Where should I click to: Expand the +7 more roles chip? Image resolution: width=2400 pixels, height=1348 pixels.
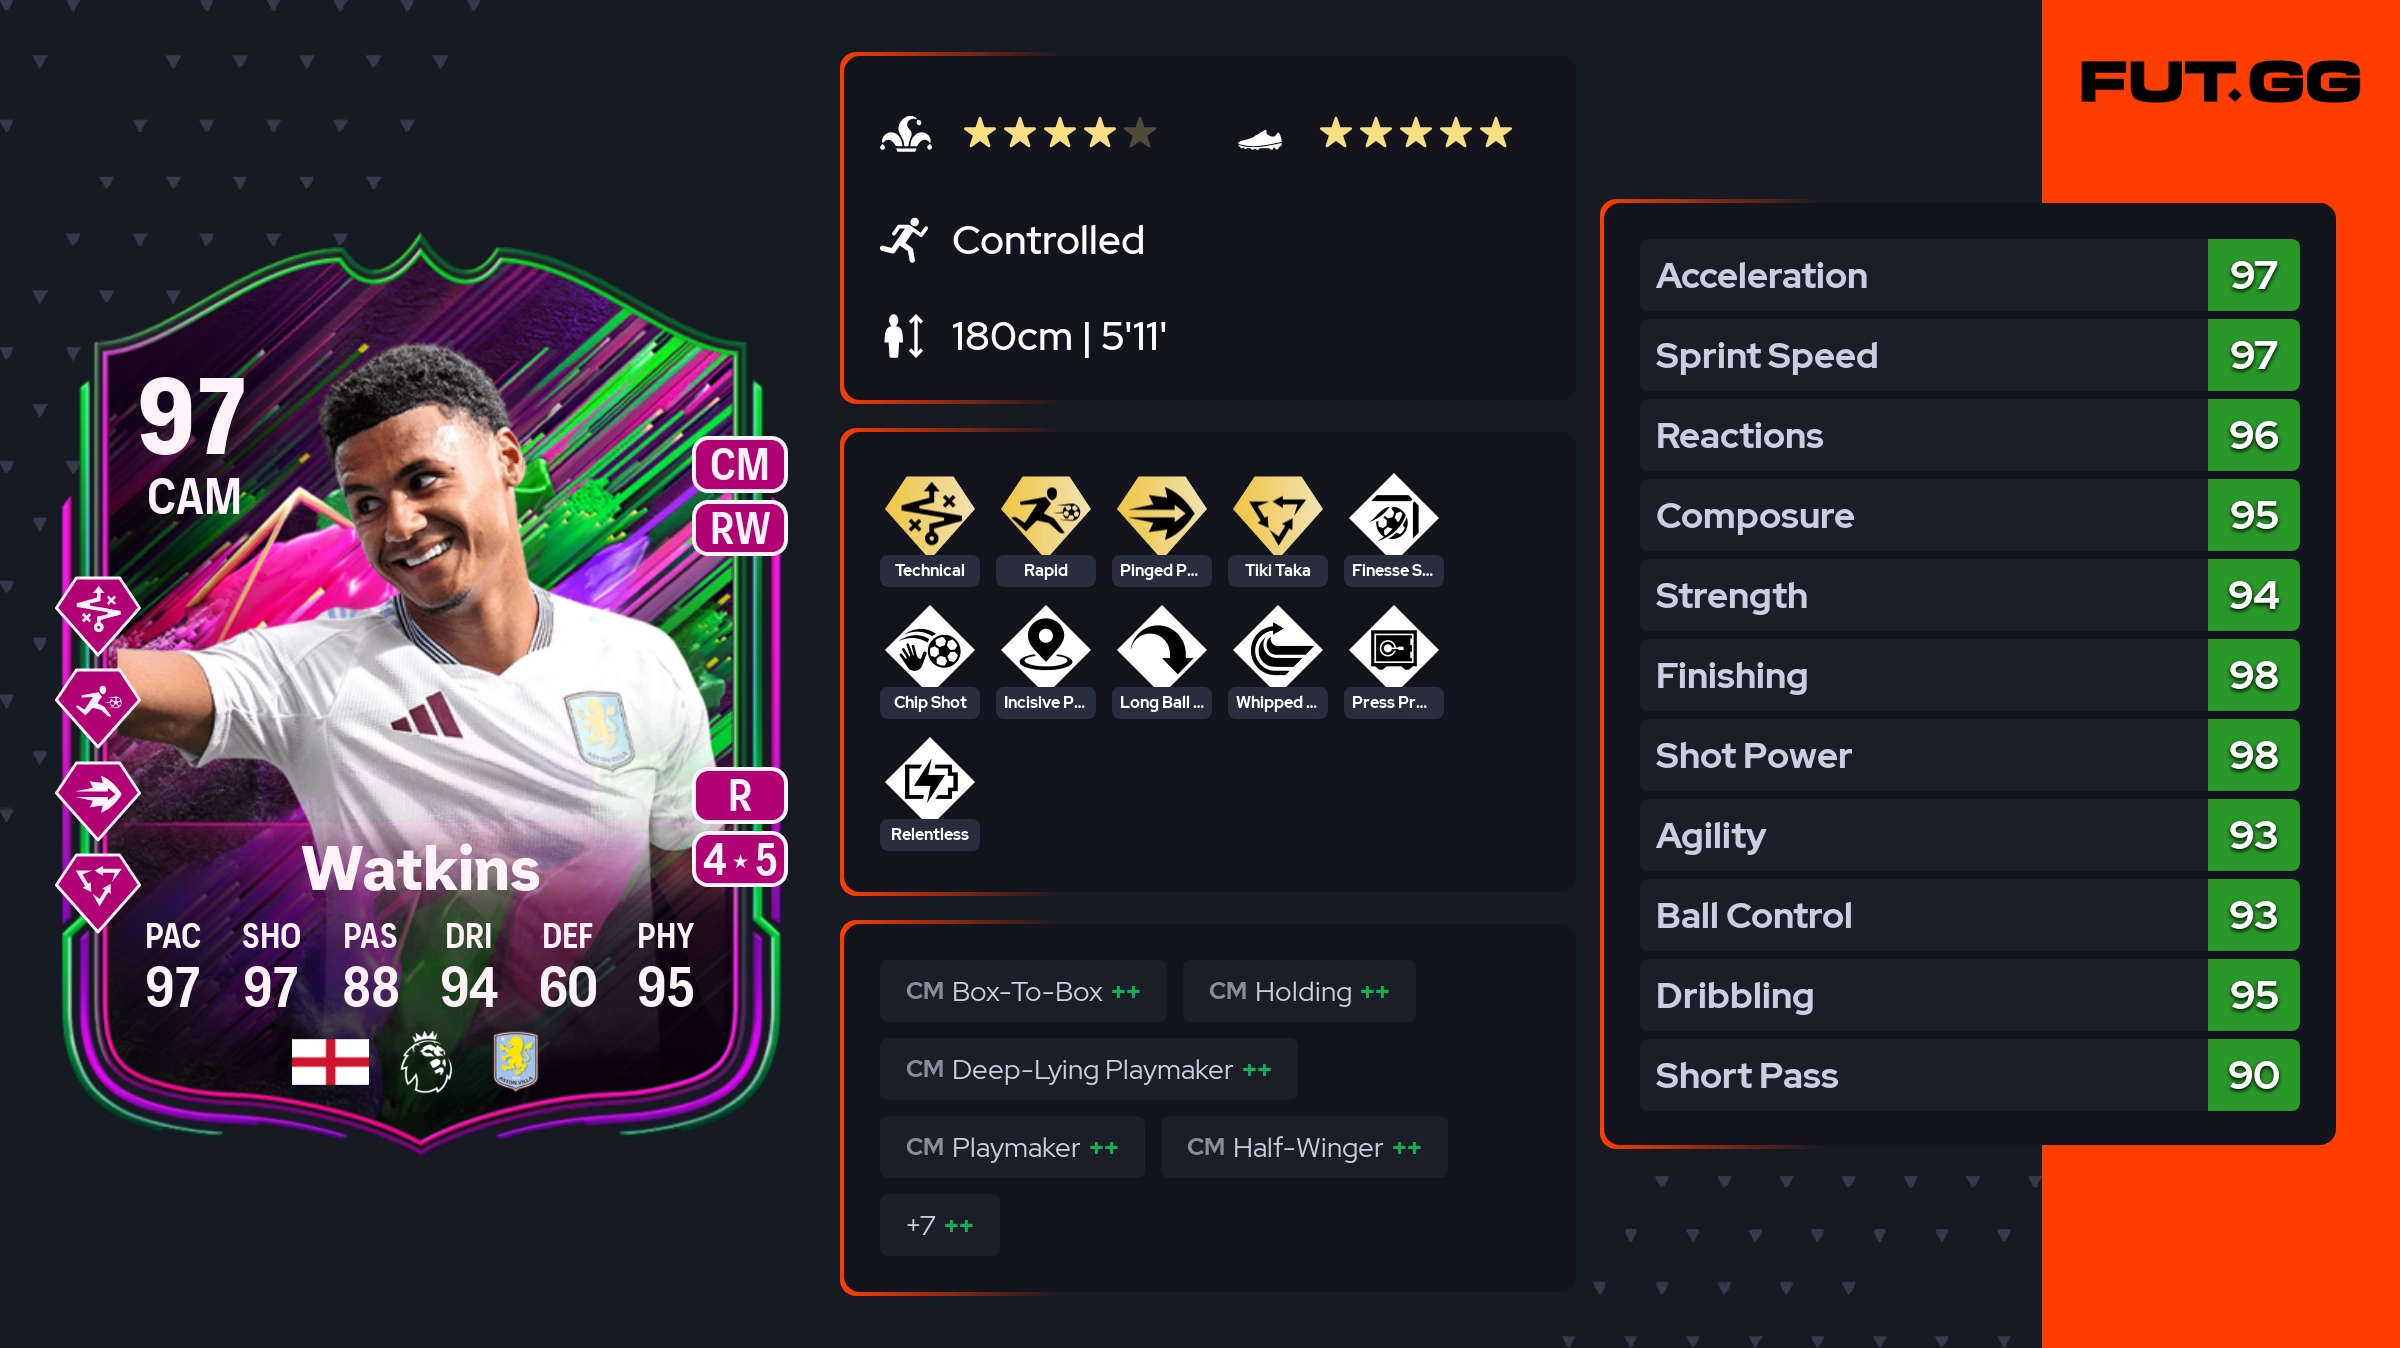(940, 1225)
